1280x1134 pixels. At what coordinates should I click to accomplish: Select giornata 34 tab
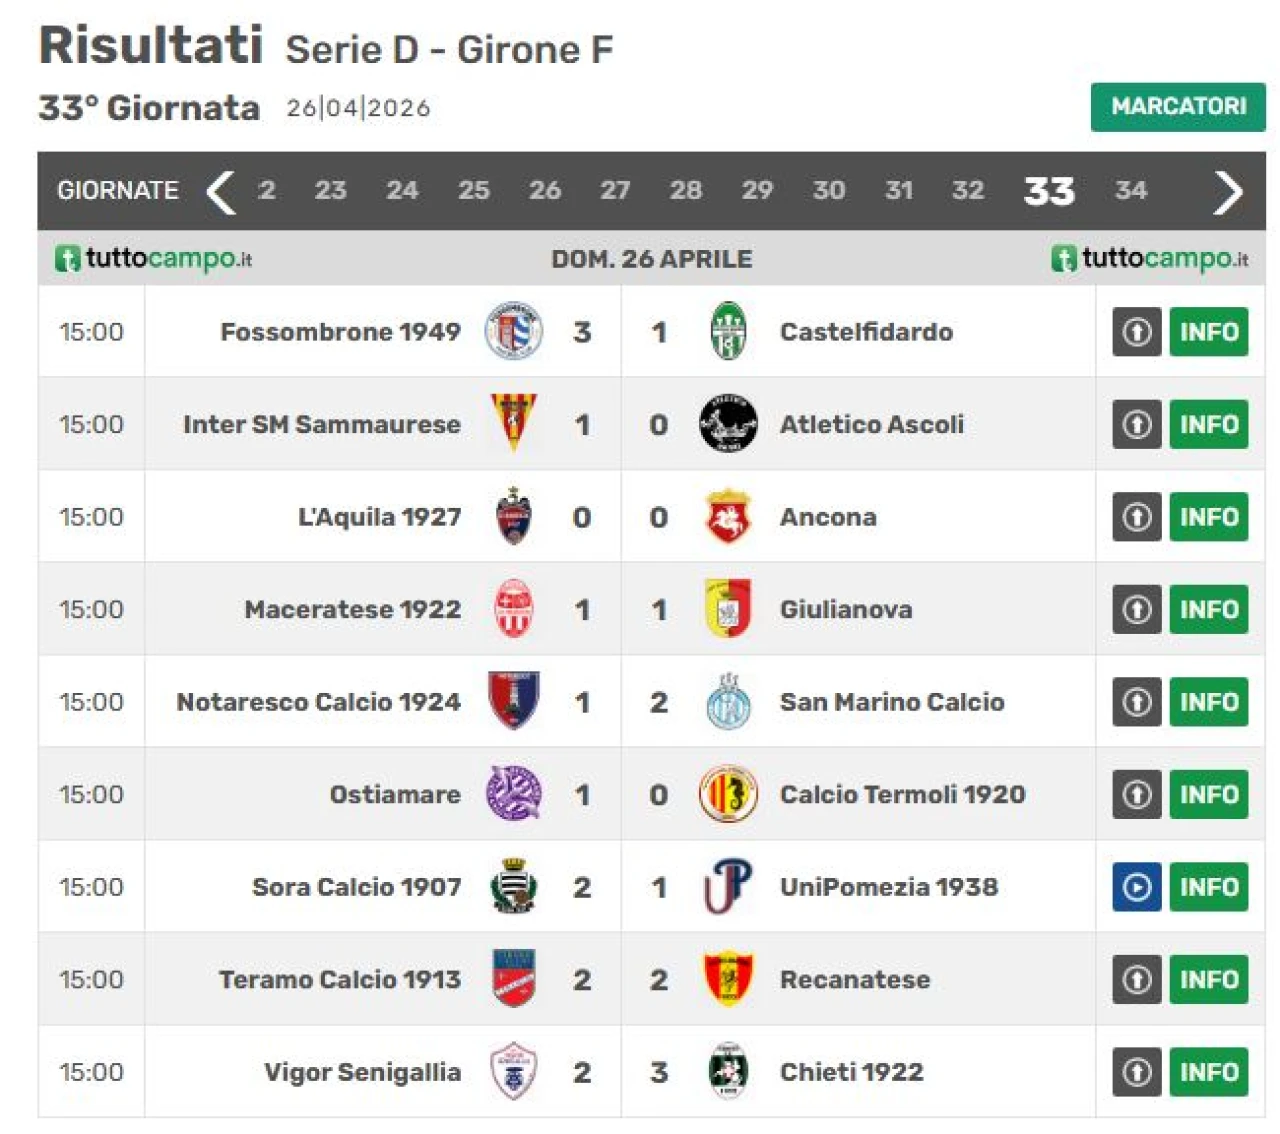[x=1131, y=190]
